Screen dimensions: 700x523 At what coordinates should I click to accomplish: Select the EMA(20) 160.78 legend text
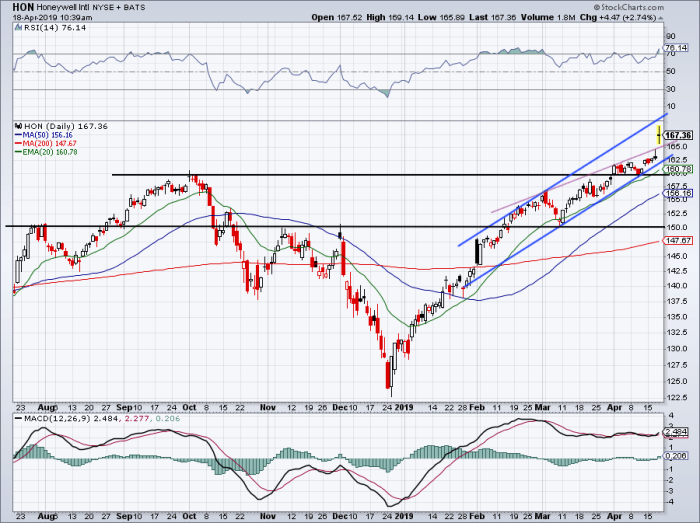tap(50, 152)
